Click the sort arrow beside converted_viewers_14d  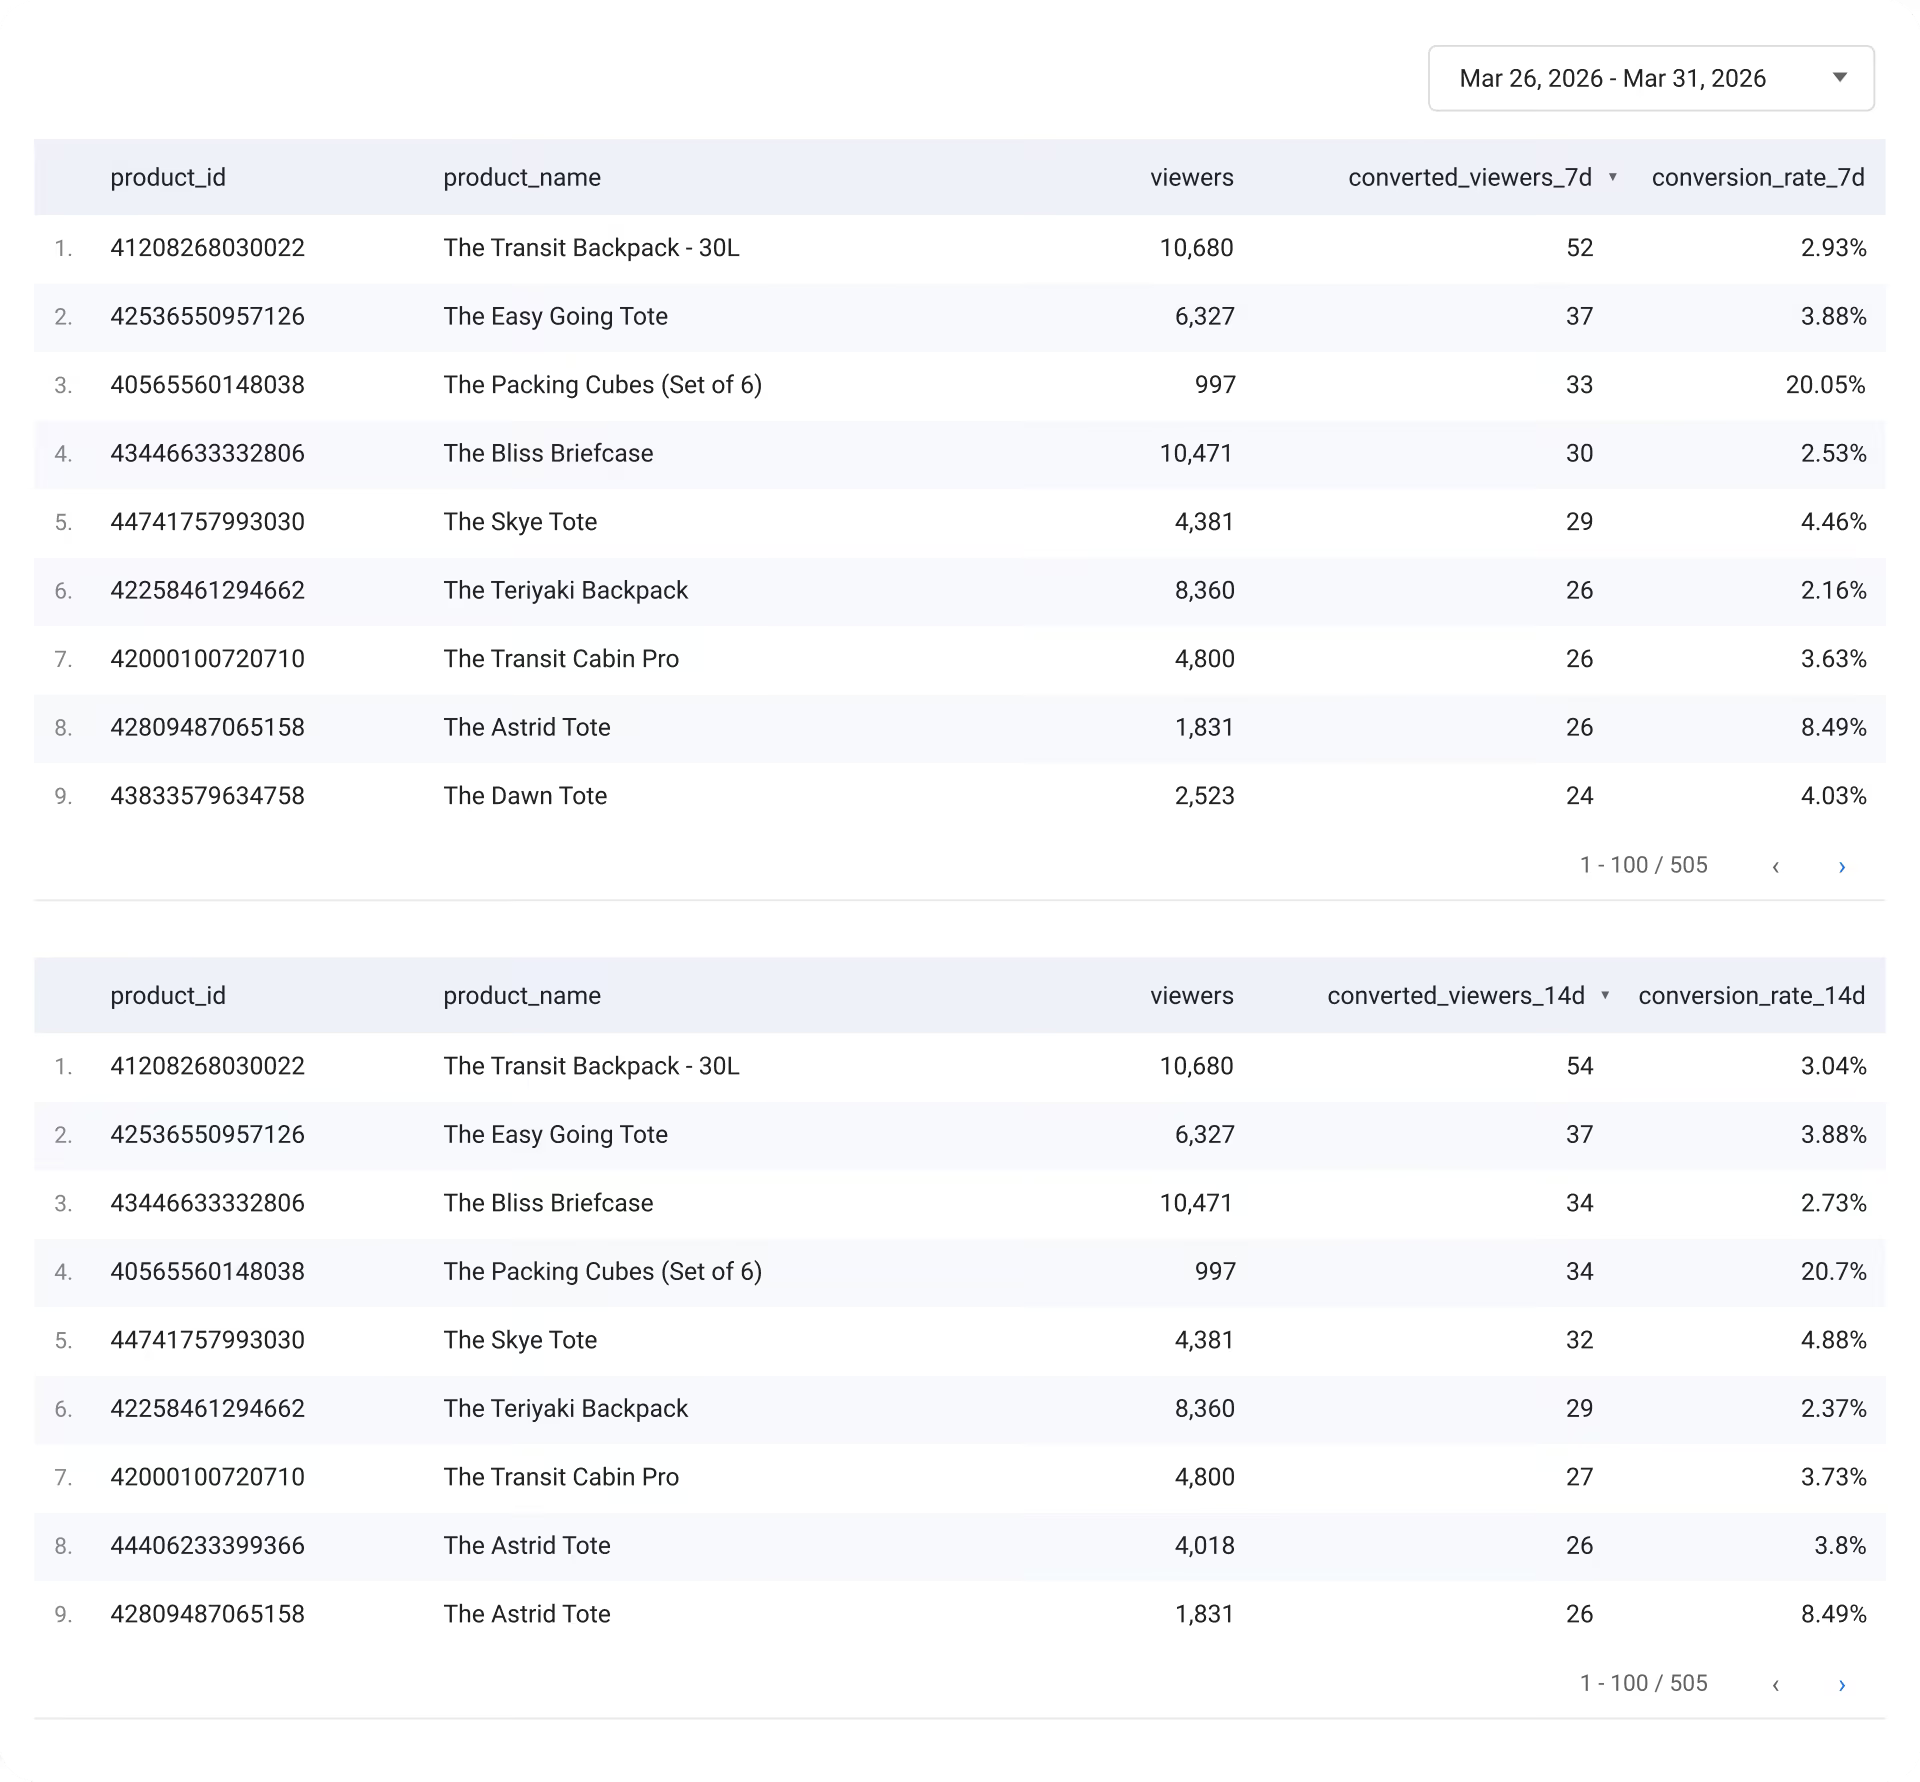[x=1605, y=995]
